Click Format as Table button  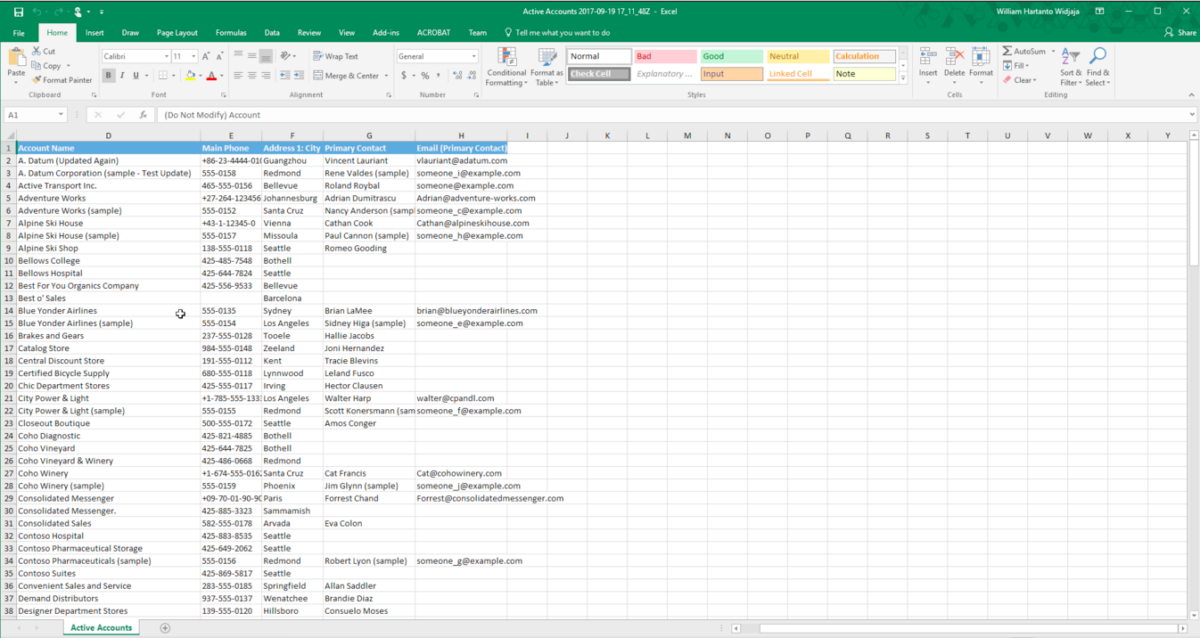[x=547, y=66]
